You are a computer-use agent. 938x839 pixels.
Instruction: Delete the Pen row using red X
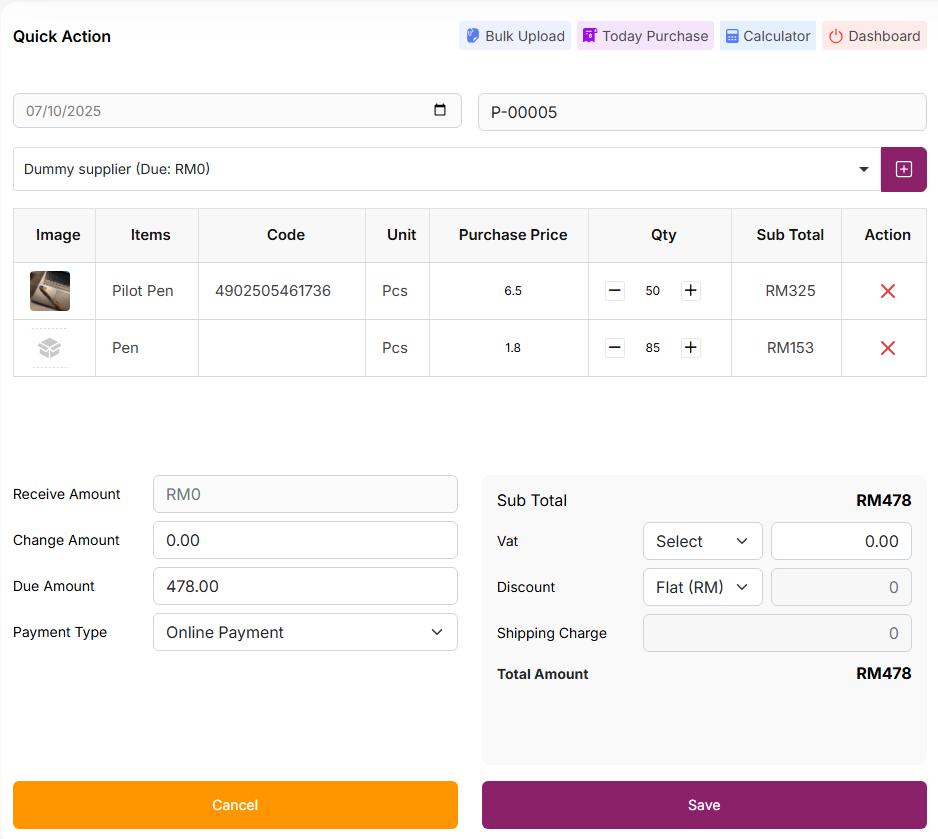[887, 348]
